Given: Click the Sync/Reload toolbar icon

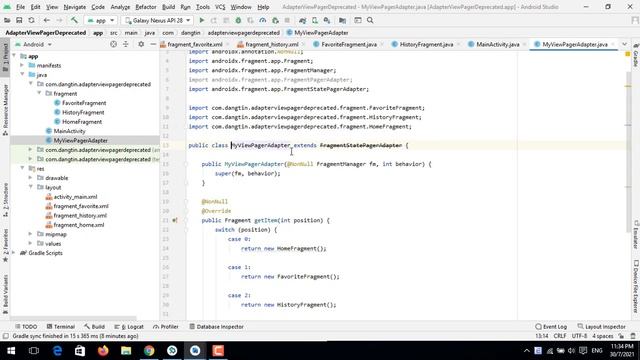Looking at the screenshot, I should coord(31,20).
